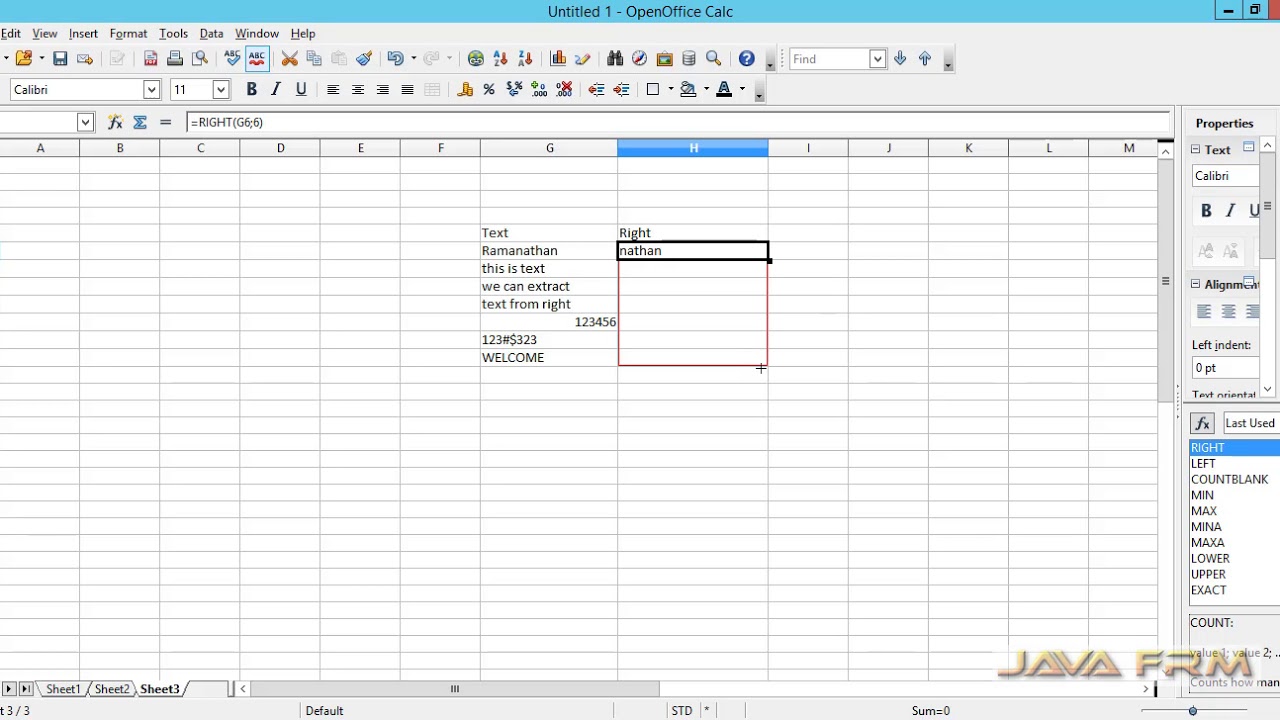Decrease Indent toolbar icon
This screenshot has width=1280, height=720.
point(596,90)
